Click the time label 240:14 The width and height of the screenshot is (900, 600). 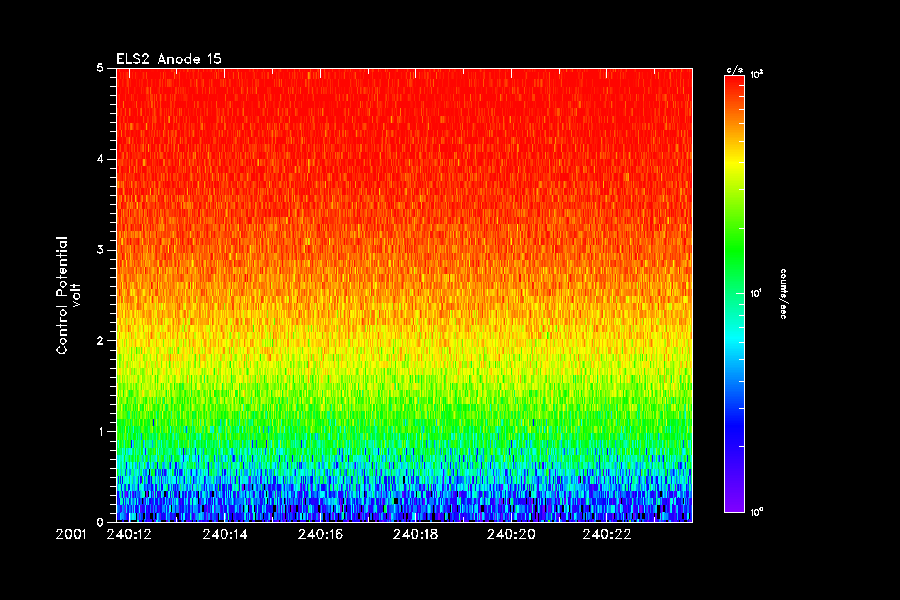pos(225,535)
